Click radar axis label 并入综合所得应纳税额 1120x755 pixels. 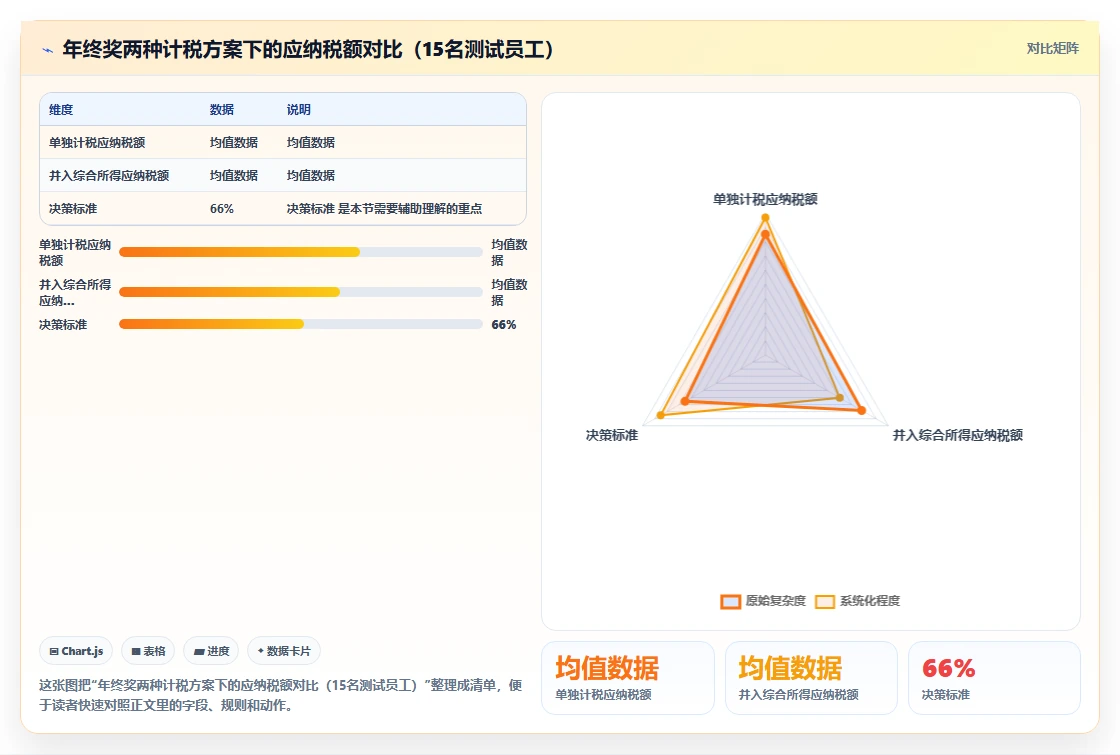(x=957, y=435)
